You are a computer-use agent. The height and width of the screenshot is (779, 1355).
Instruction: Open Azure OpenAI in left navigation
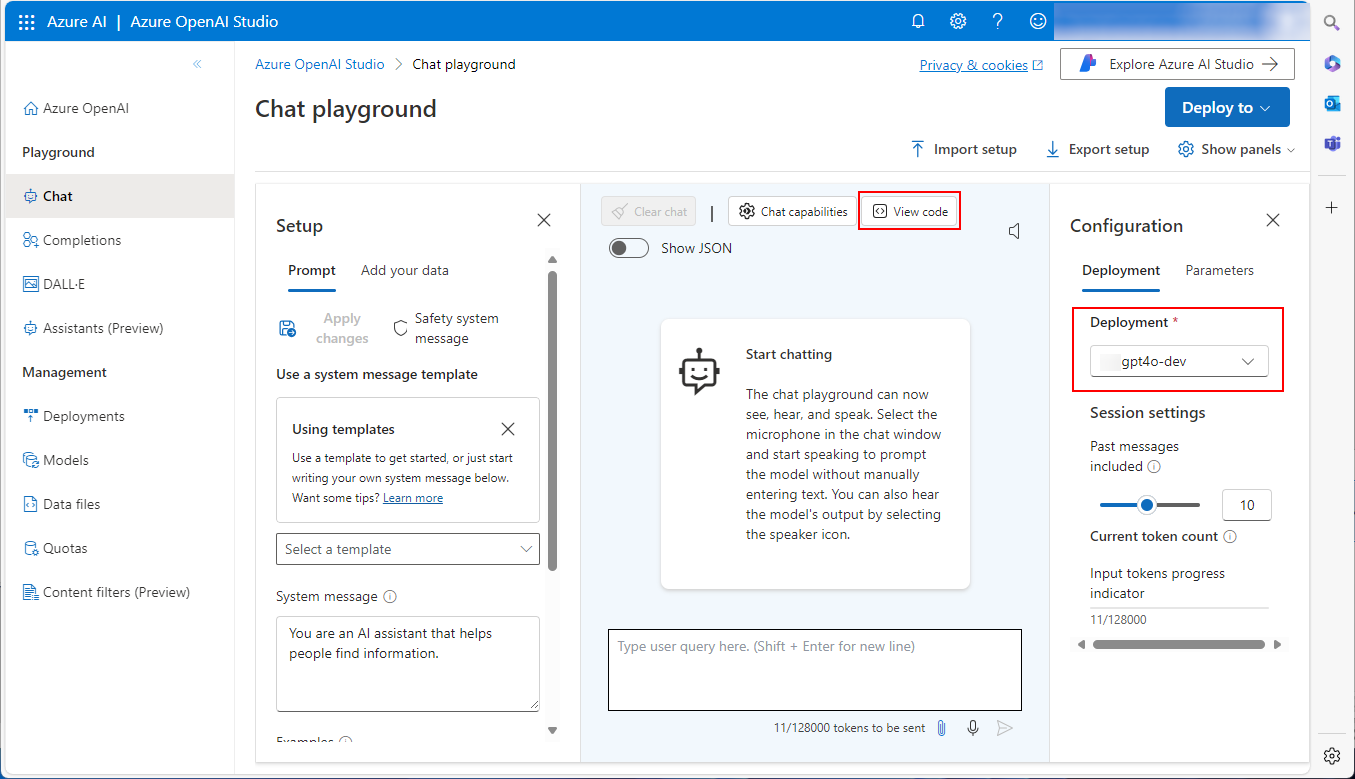click(x=120, y=108)
